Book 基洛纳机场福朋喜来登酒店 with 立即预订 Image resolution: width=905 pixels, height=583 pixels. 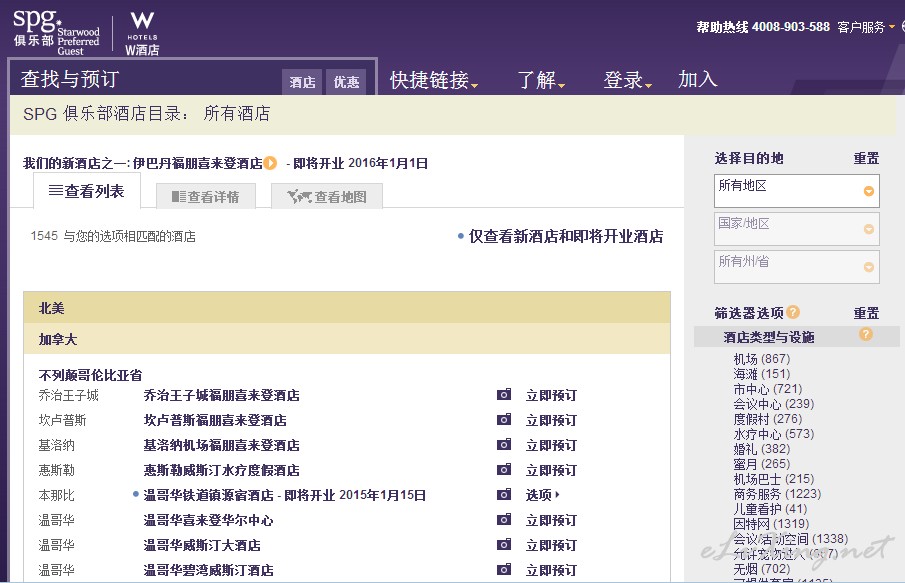click(551, 445)
